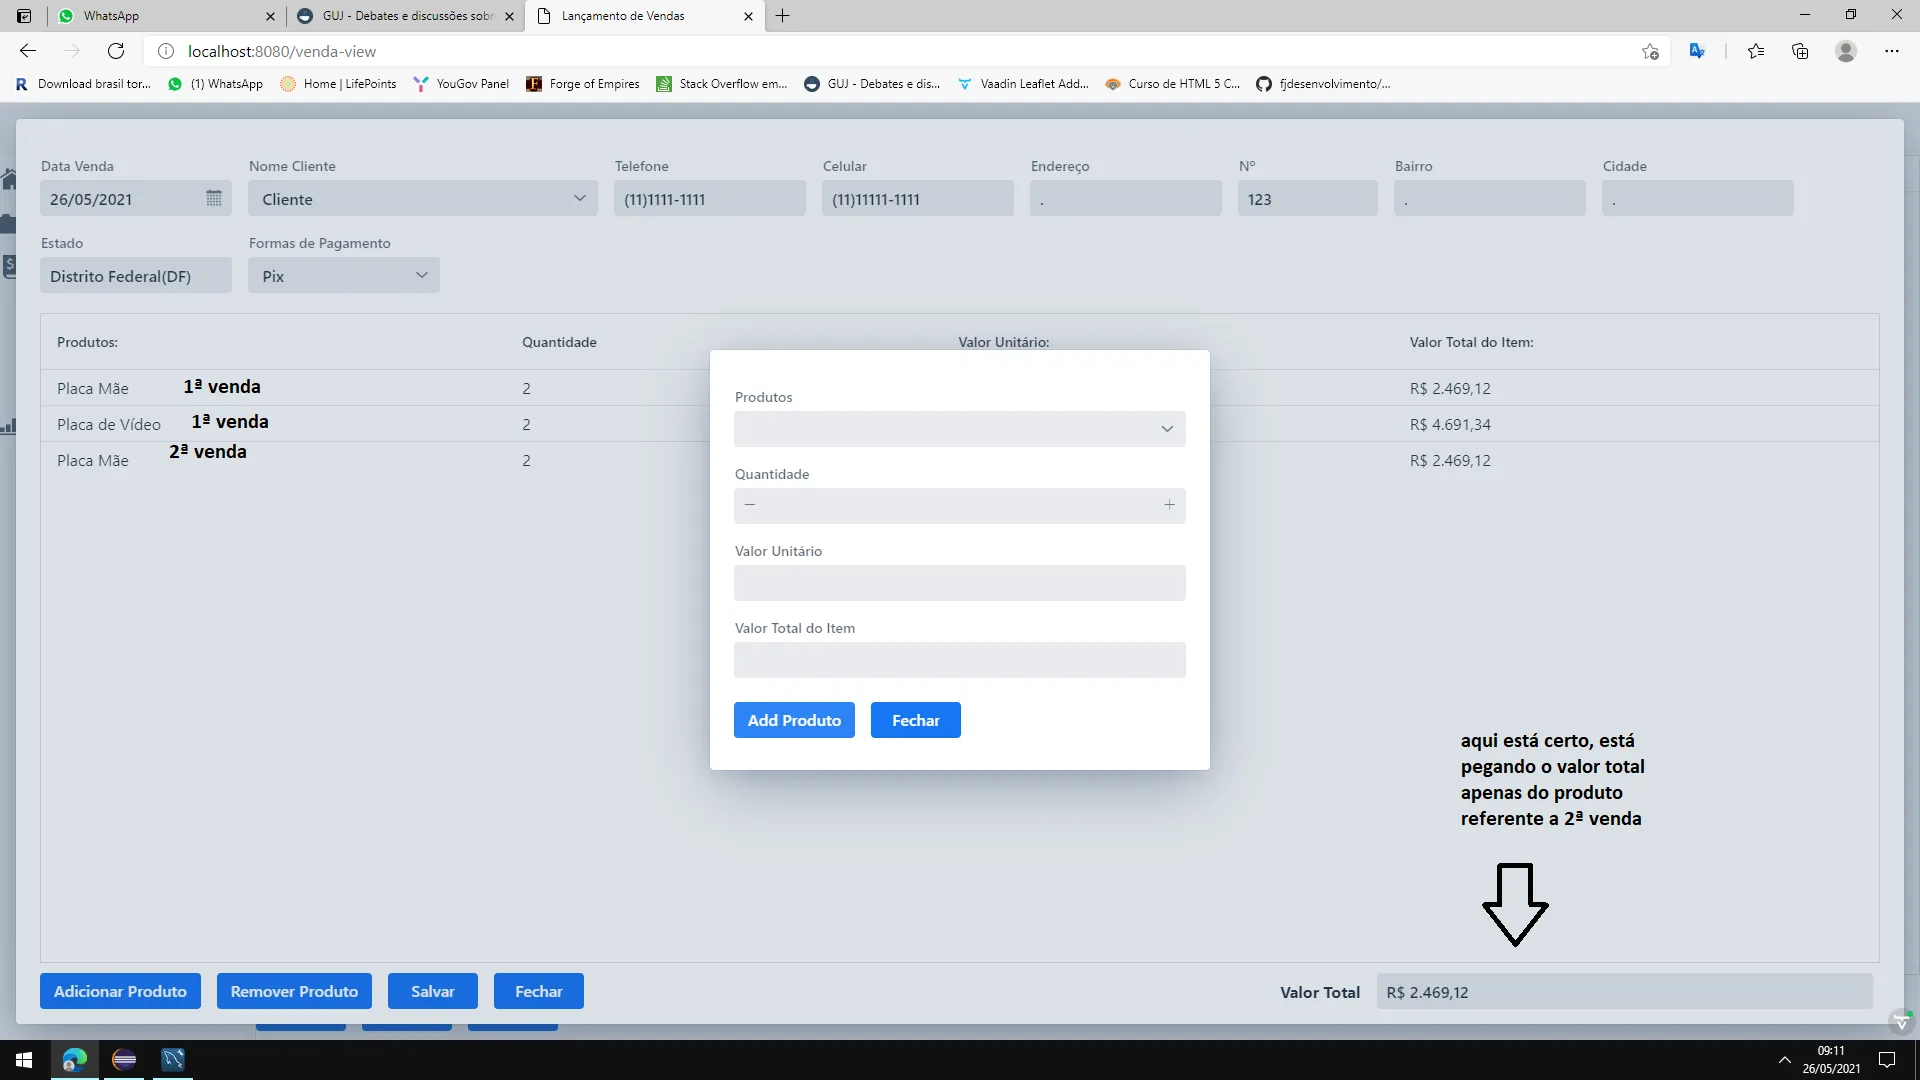
Task: Click the Fechar button in the dialog
Action: 915,720
